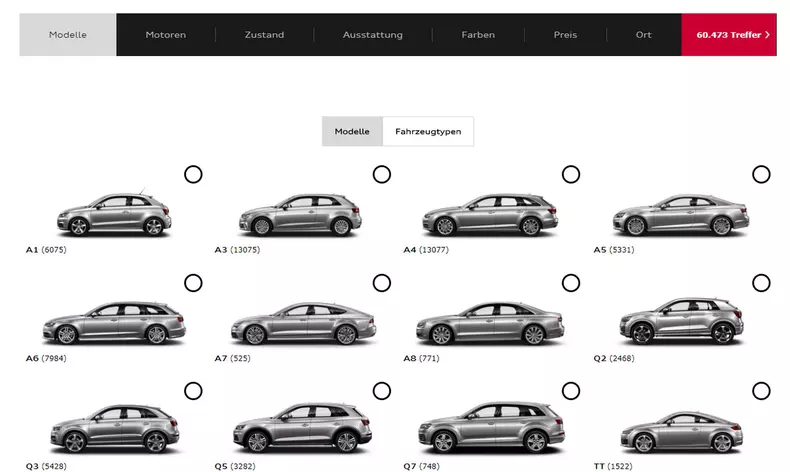The width and height of the screenshot is (790, 472).
Task: Click the A5 car image
Action: coord(681,216)
